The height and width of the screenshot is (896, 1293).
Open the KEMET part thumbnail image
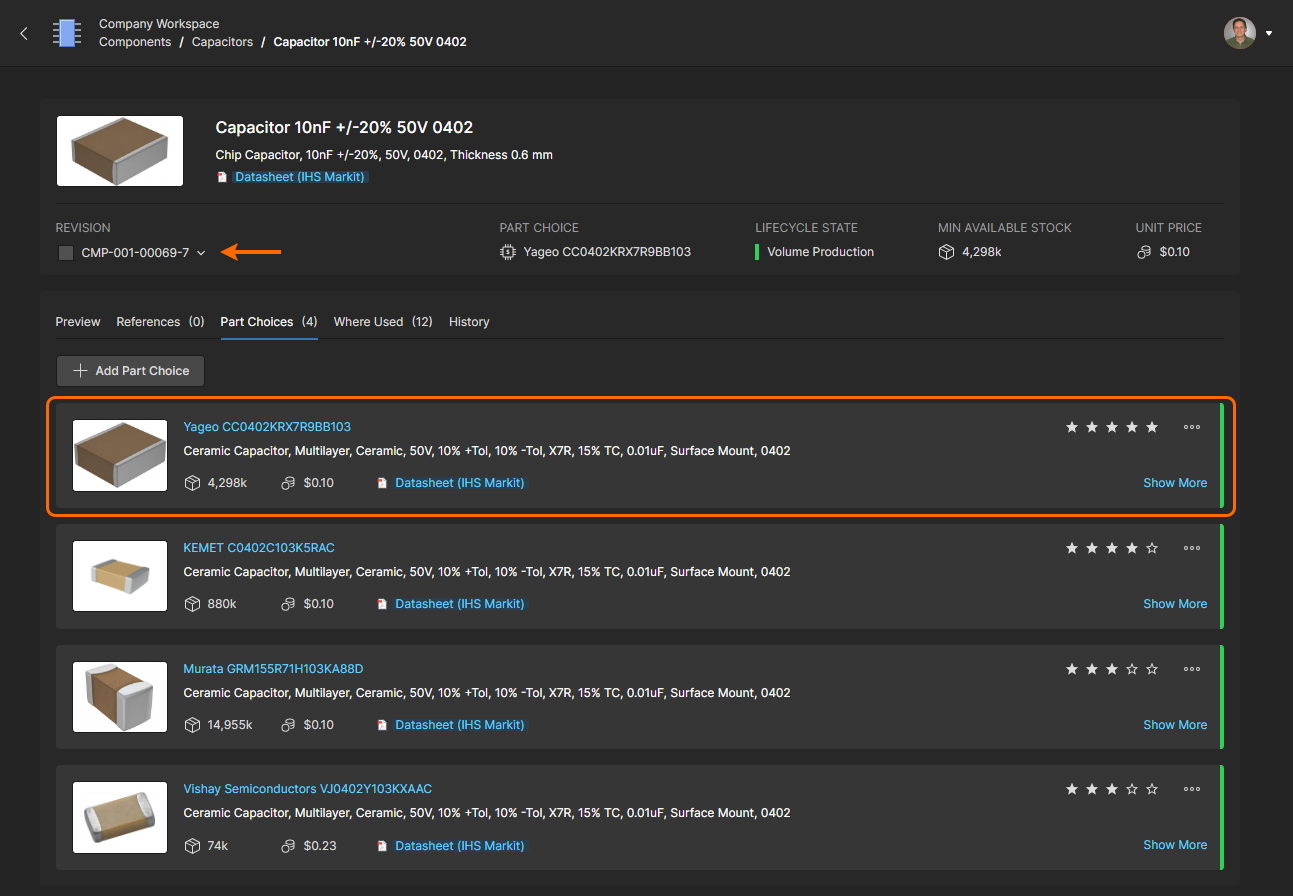pyautogui.click(x=120, y=576)
